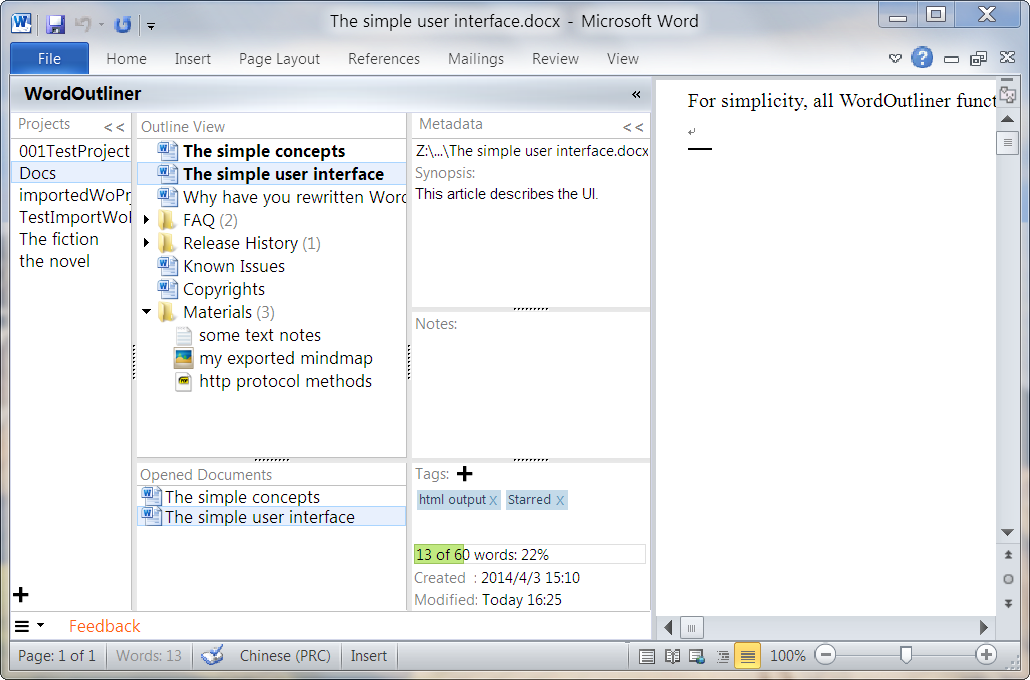
Task: Expand the Release History folder
Action: point(146,243)
